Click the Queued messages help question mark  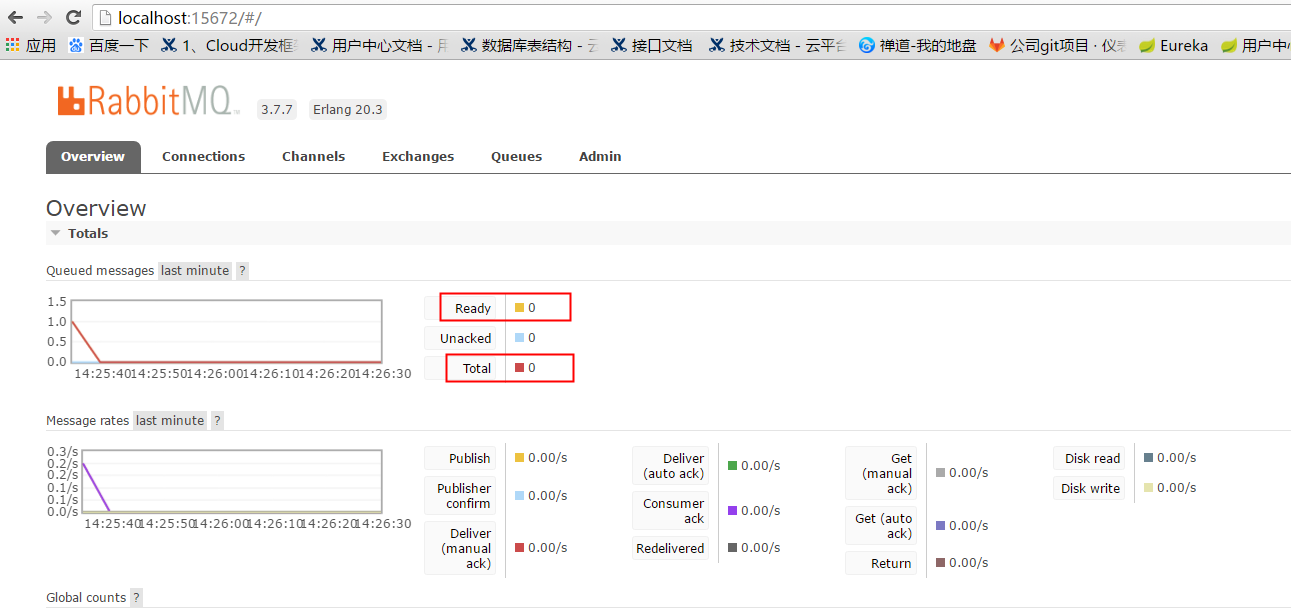pyautogui.click(x=241, y=270)
